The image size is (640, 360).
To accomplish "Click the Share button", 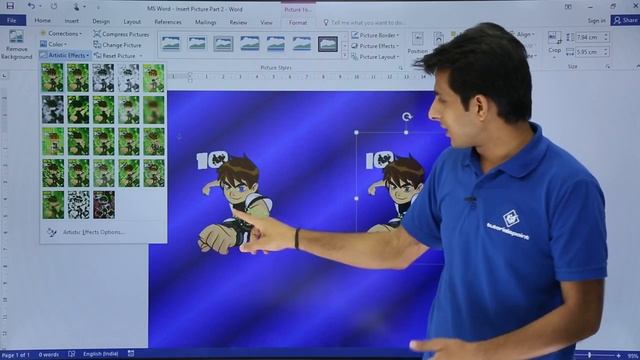I will pos(625,20).
